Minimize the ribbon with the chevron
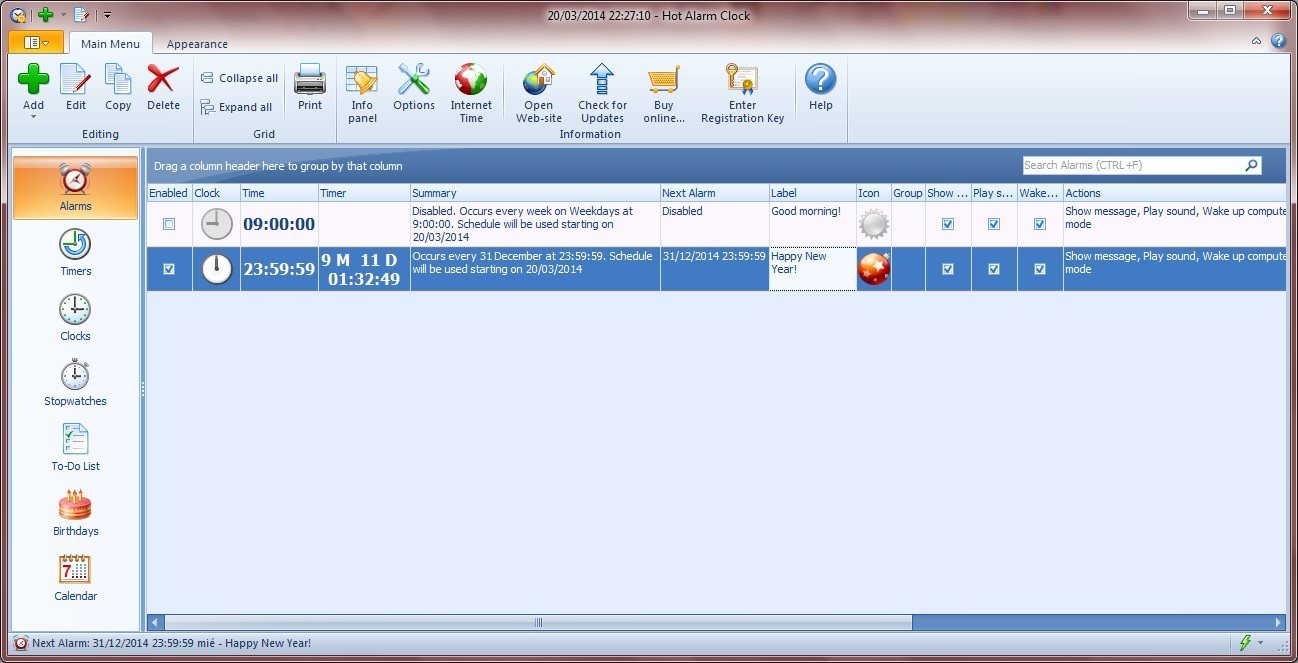 click(x=1256, y=43)
